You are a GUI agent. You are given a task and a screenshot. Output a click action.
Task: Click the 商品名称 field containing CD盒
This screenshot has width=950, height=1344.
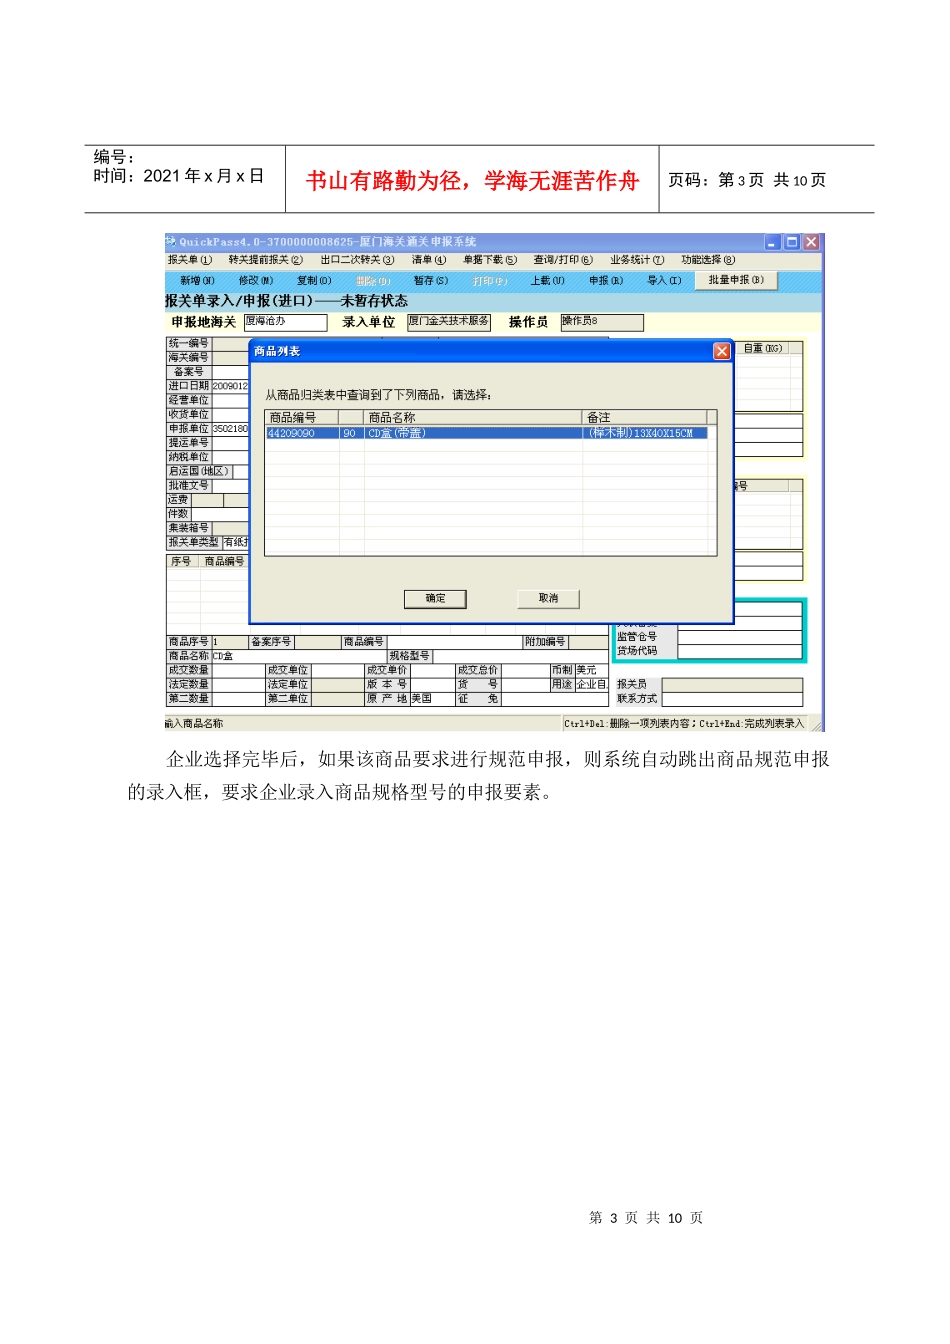299,656
